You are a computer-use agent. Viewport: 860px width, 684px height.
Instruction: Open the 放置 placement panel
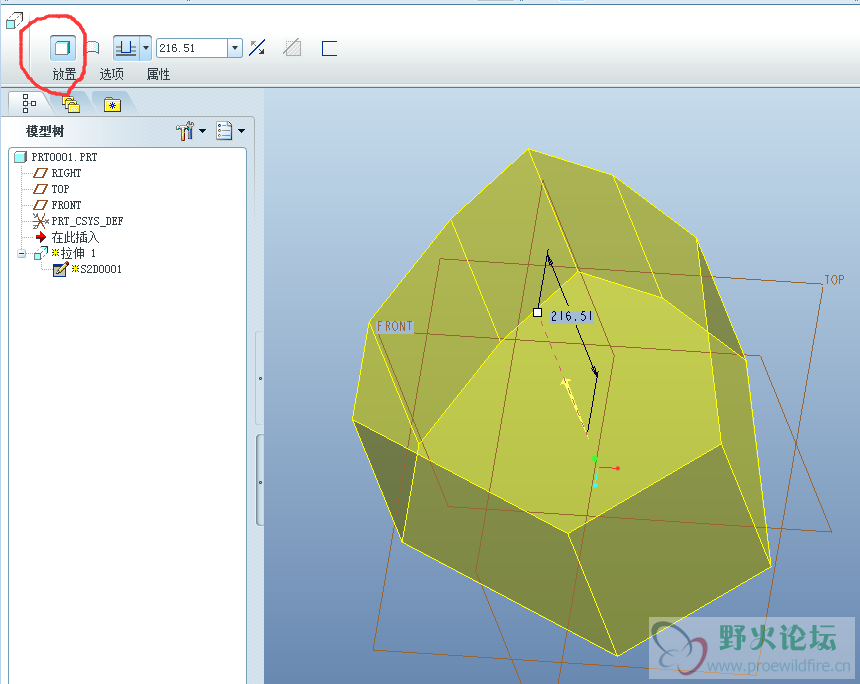coord(64,74)
